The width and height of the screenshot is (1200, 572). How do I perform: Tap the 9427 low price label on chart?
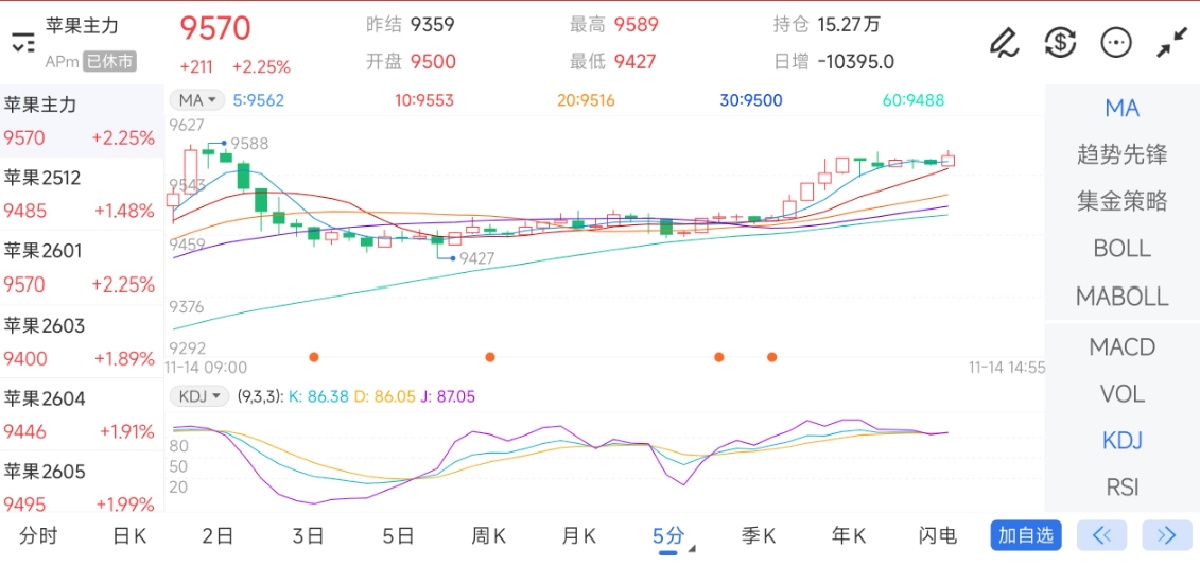coord(476,258)
